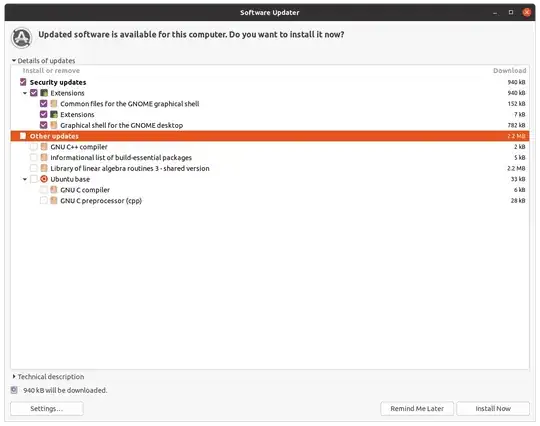Select 'Library of linear algebra routines 3' text
This screenshot has height=426, width=540.
[x=105, y=168]
